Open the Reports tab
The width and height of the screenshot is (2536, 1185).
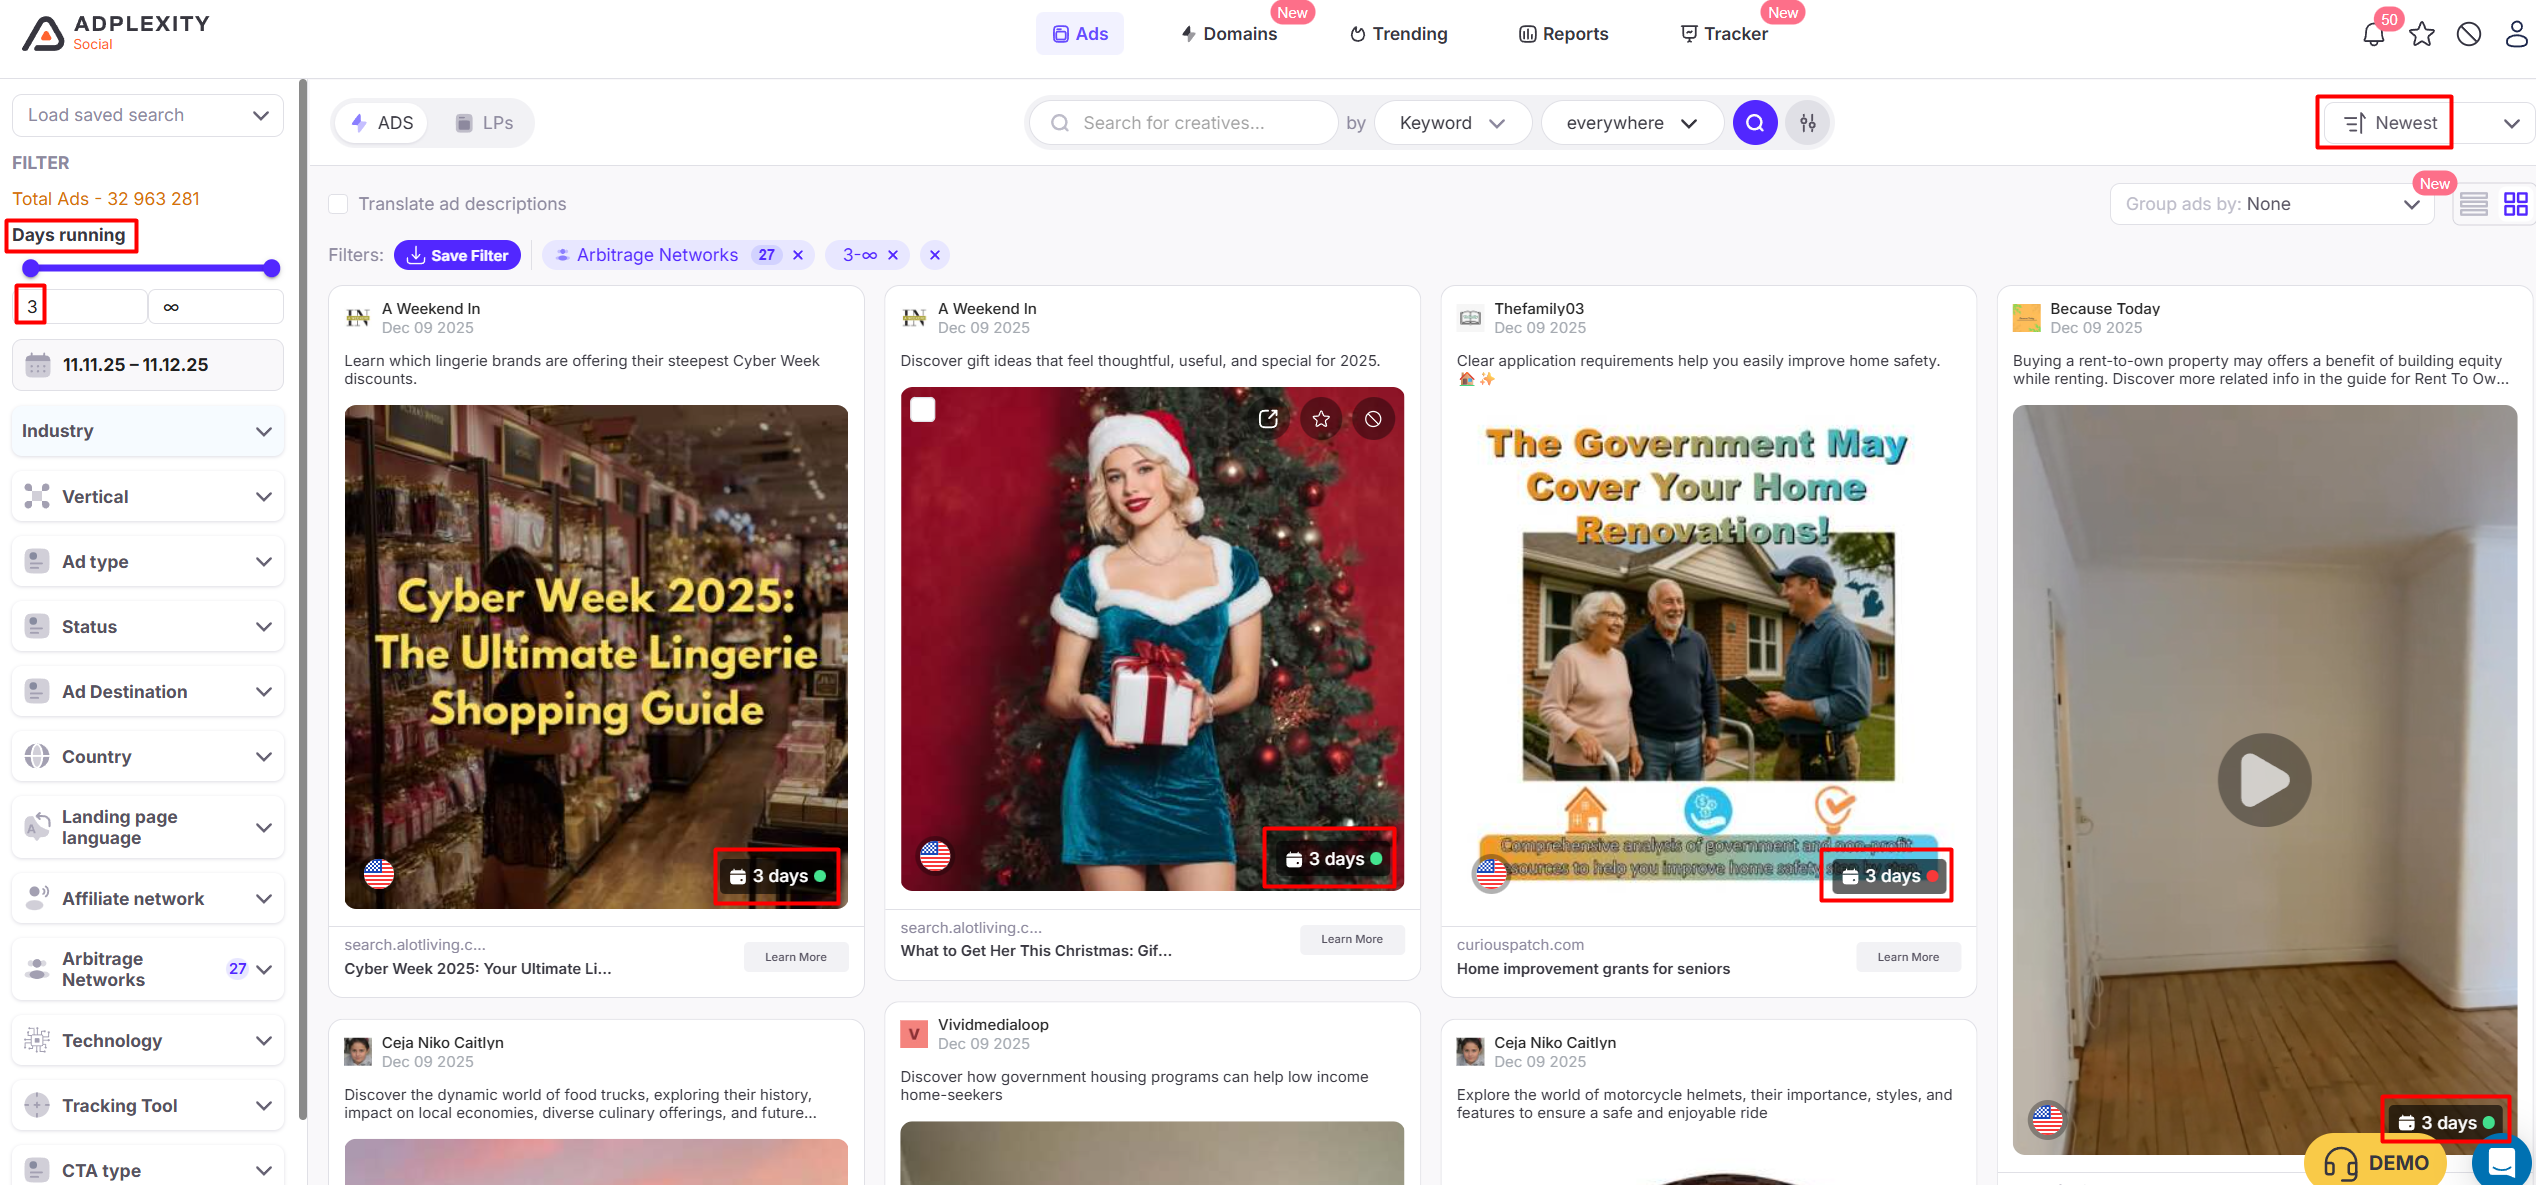coord(1564,34)
